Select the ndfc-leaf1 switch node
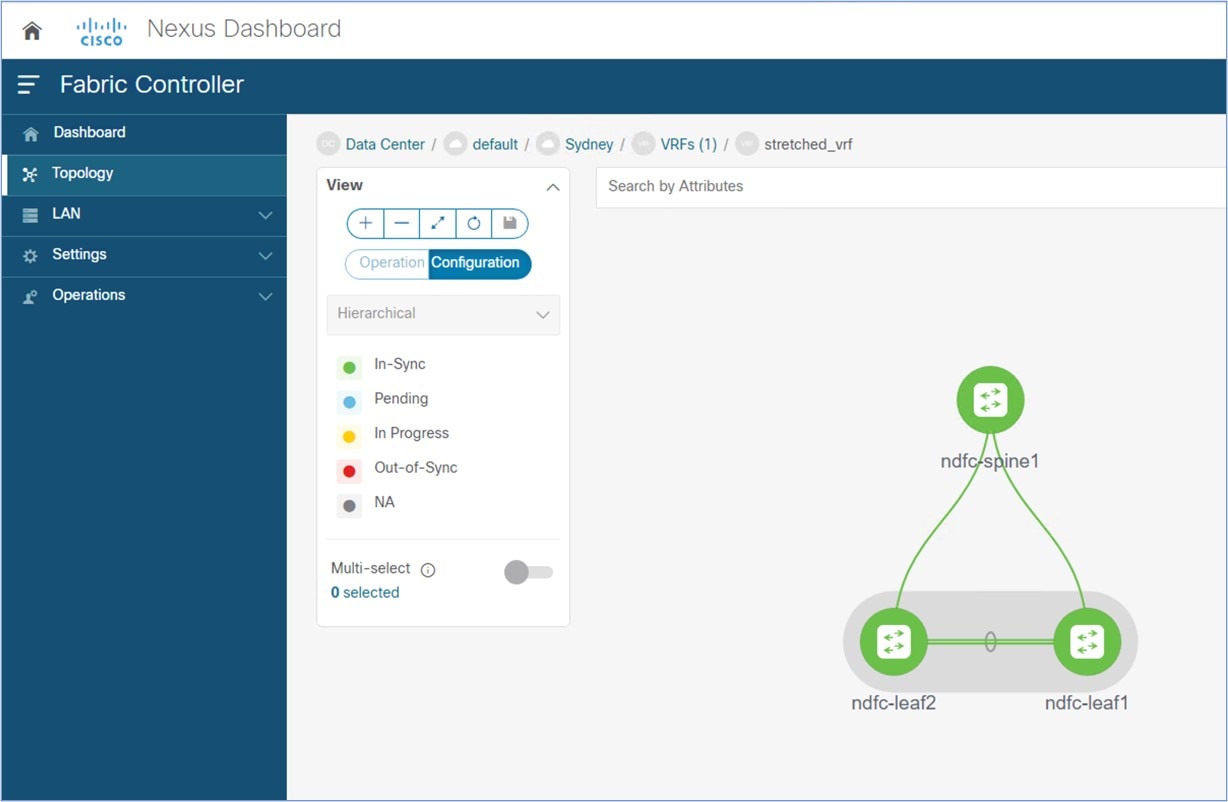 [x=1087, y=641]
